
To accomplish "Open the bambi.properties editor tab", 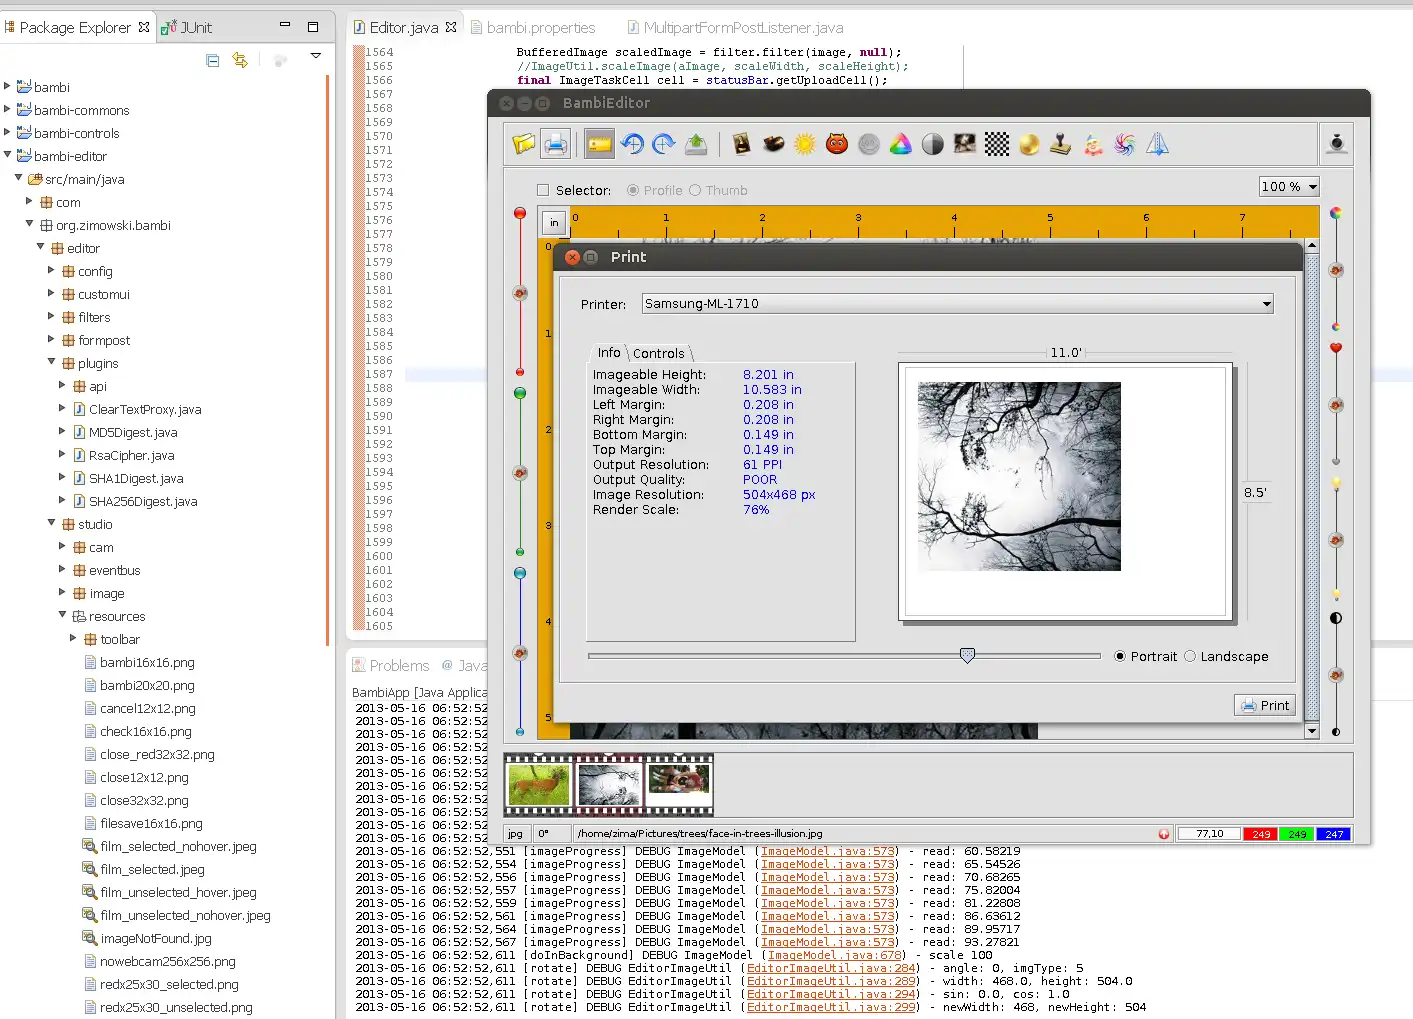I will 540,28.
